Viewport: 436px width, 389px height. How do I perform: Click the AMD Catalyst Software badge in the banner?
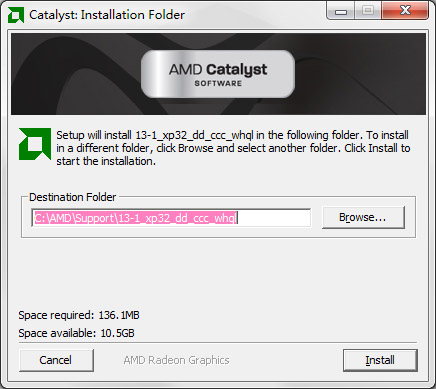218,74
